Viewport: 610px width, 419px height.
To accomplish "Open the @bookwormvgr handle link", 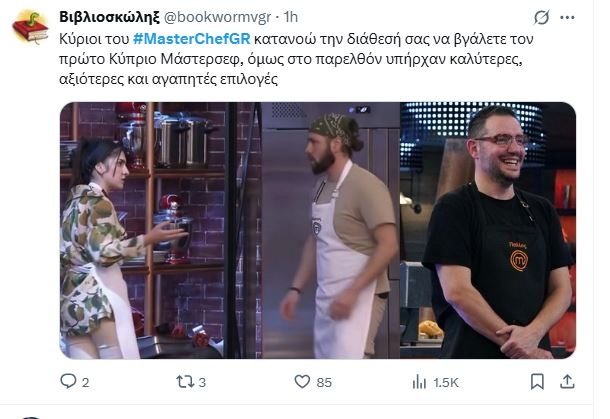I will 217,18.
